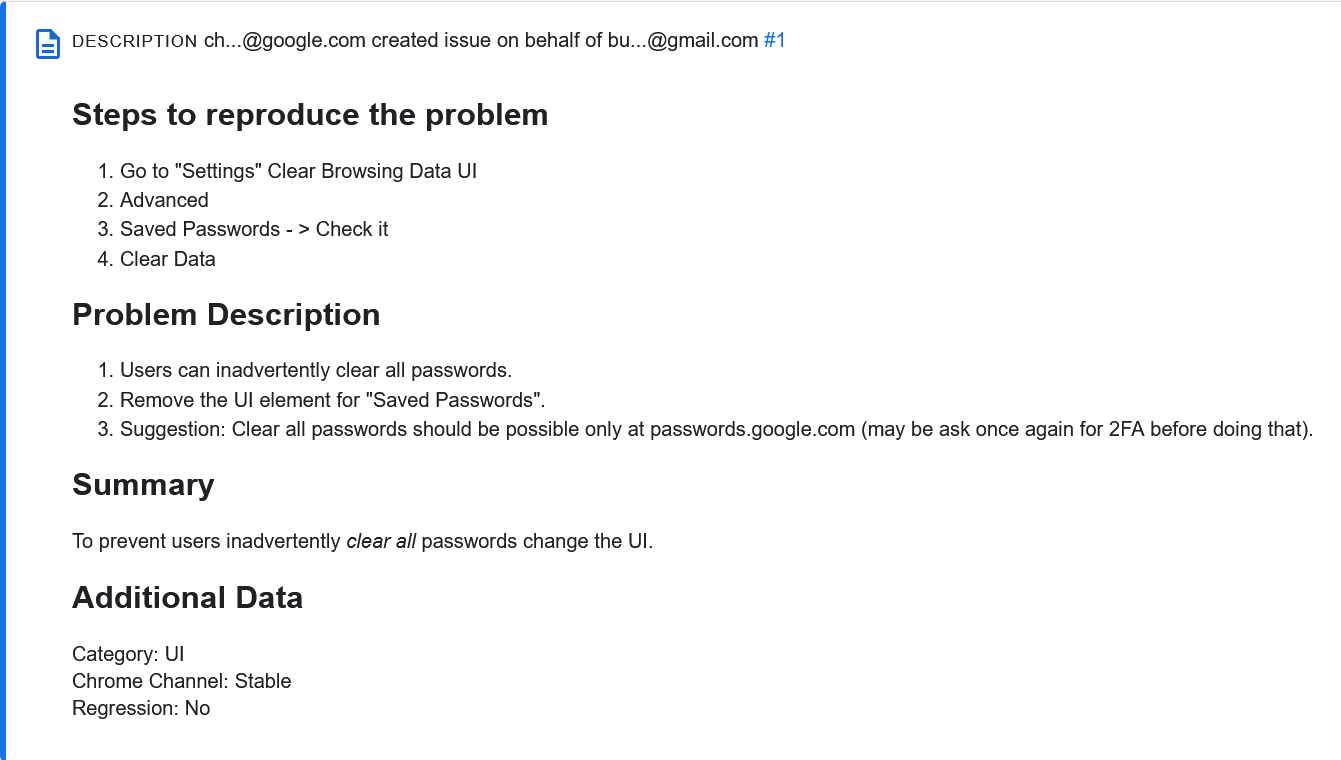This screenshot has width=1341, height=760.
Task: Click 'Users can inadvertently clear all passwords' line
Action: 316,370
